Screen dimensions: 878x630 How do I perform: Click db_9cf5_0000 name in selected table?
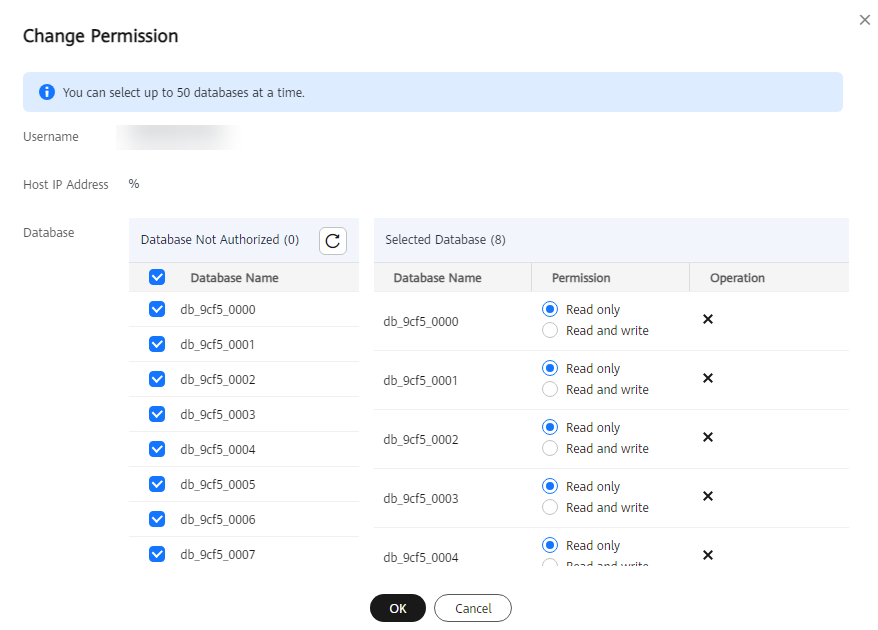pos(421,321)
